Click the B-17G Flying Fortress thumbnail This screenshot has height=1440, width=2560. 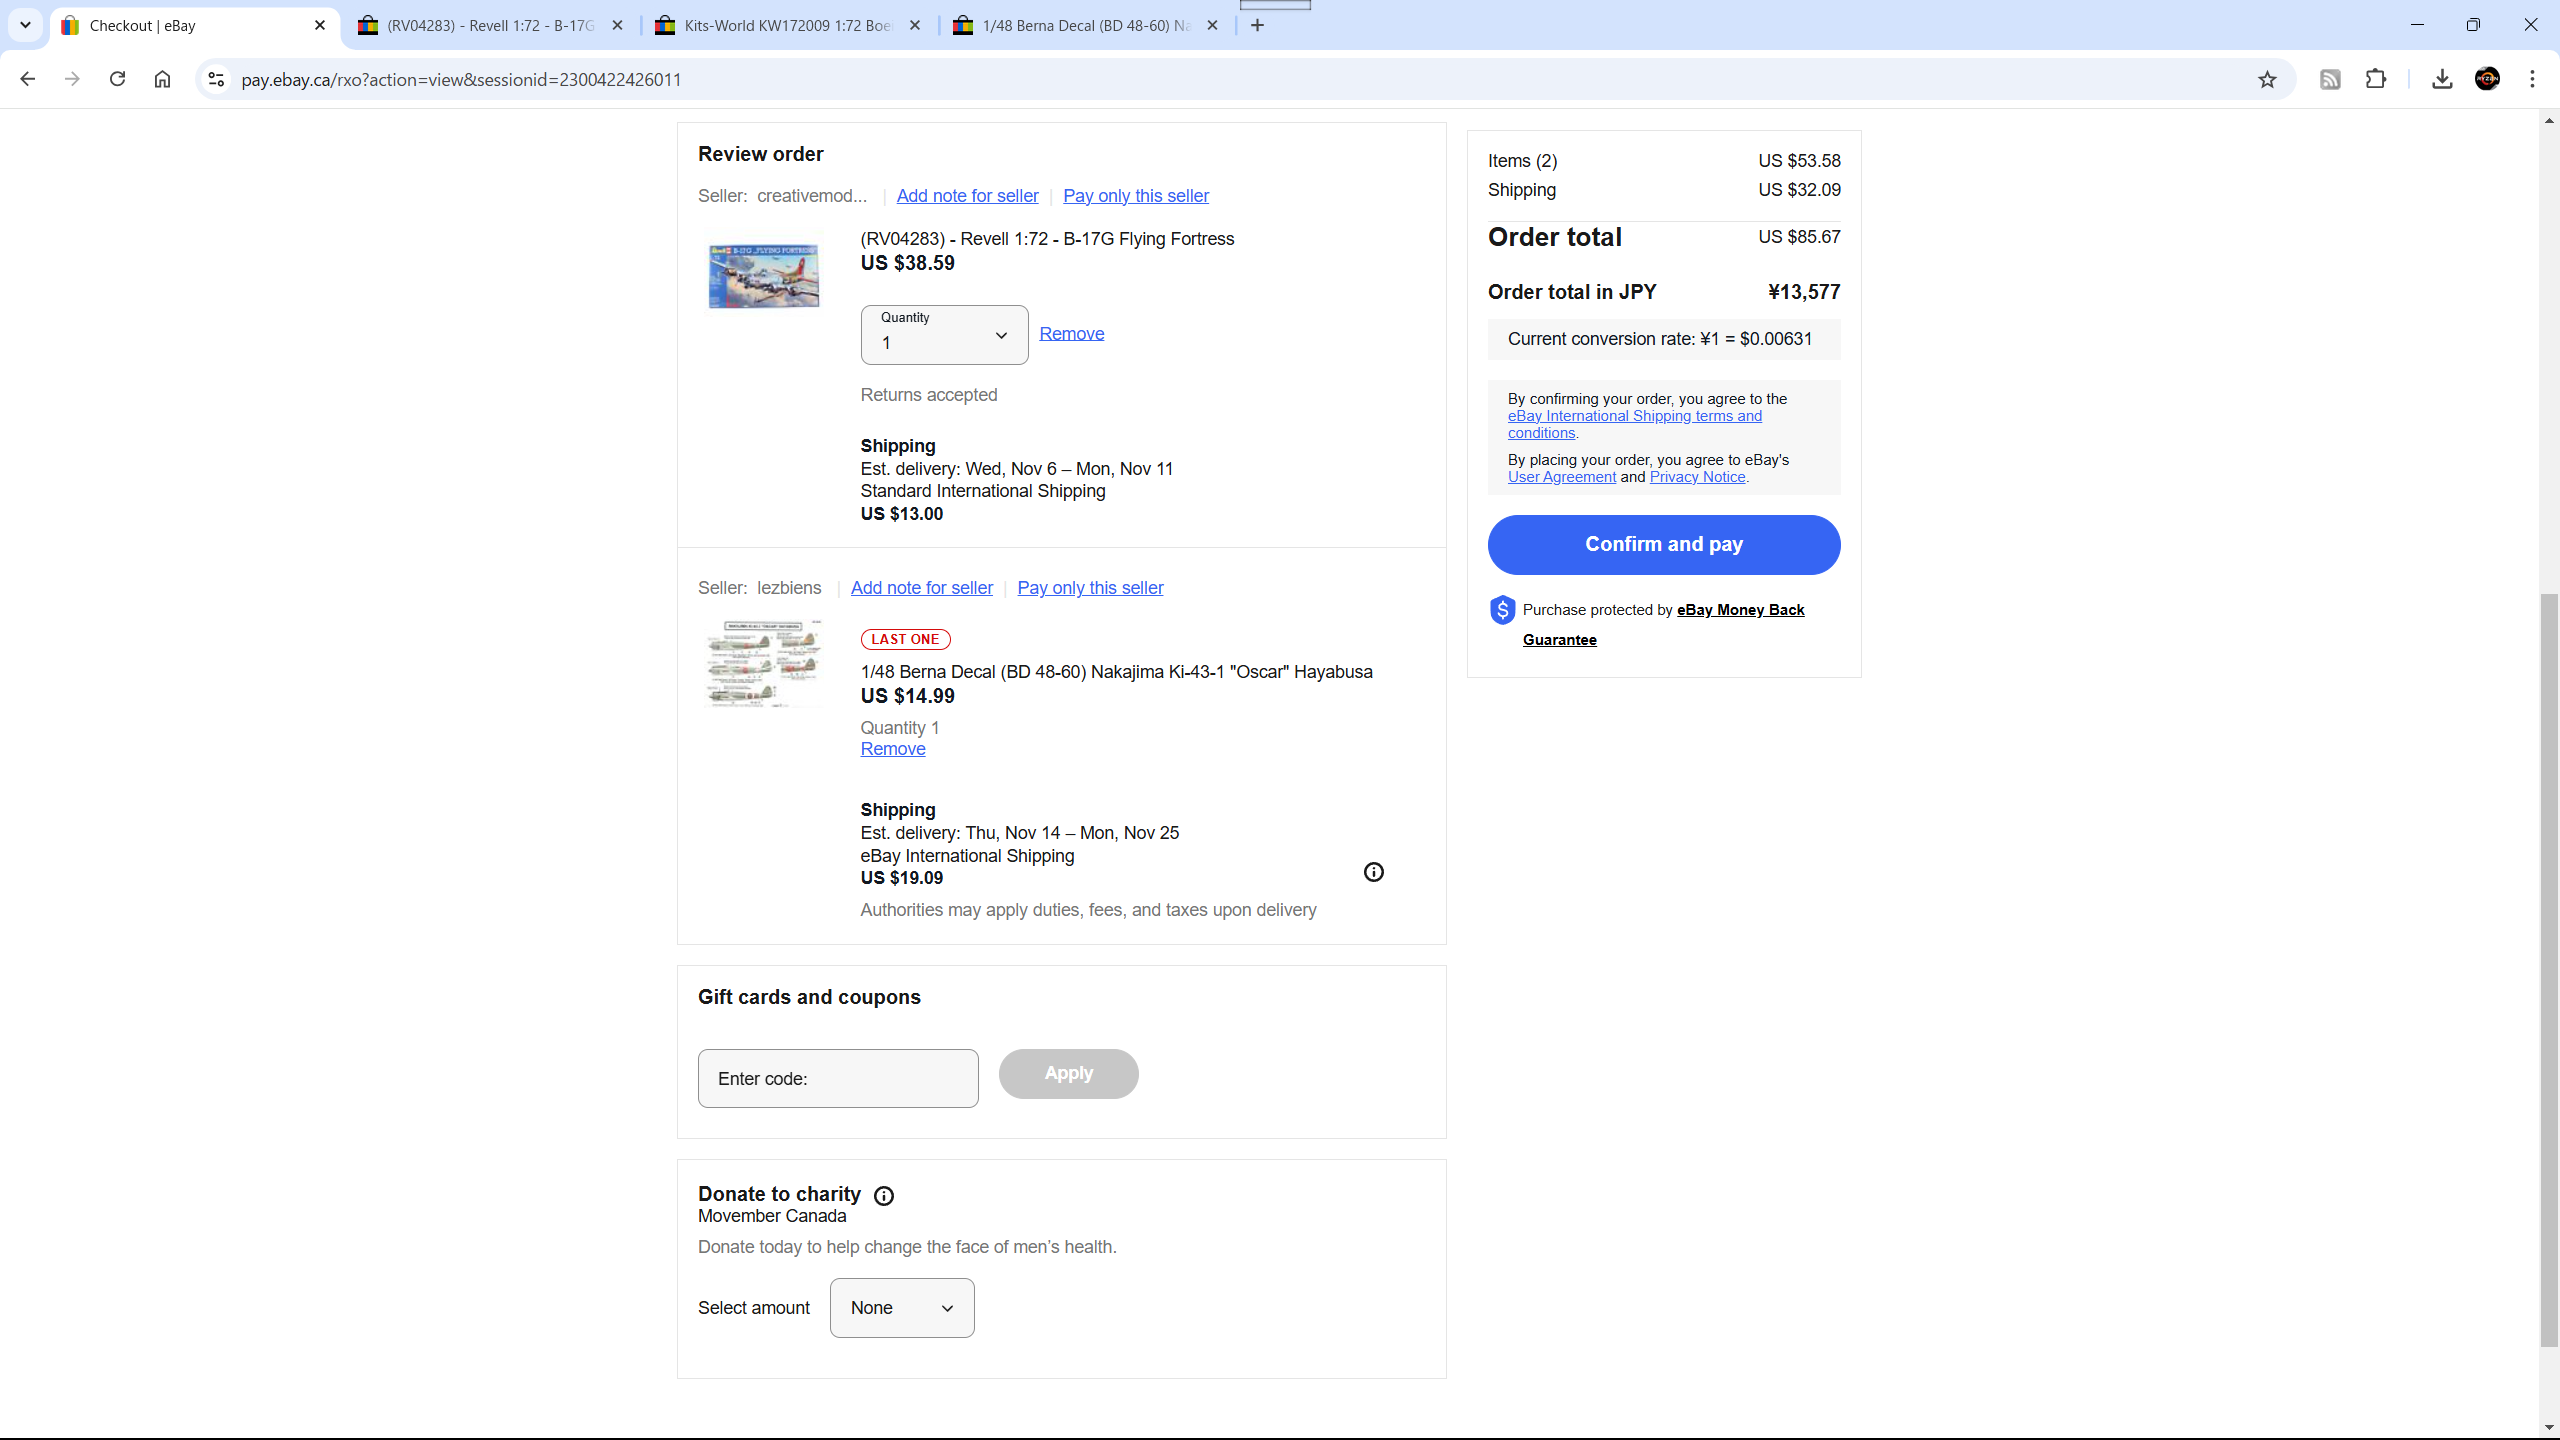point(763,276)
